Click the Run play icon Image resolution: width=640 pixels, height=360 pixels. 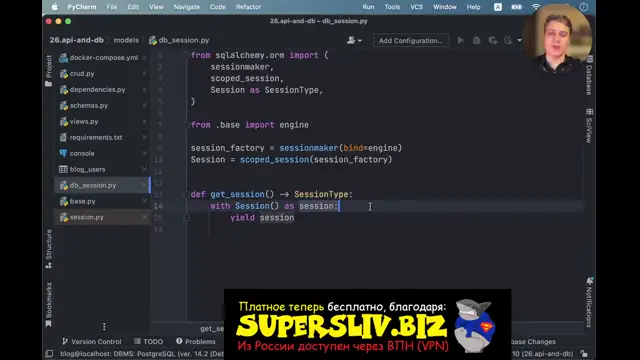(x=460, y=40)
